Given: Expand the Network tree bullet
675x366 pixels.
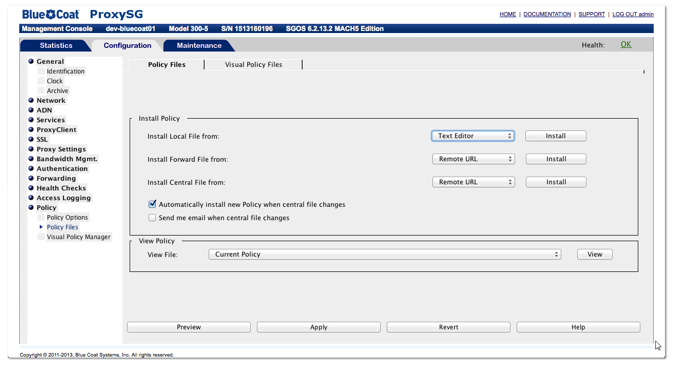Looking at the screenshot, I should tap(31, 100).
